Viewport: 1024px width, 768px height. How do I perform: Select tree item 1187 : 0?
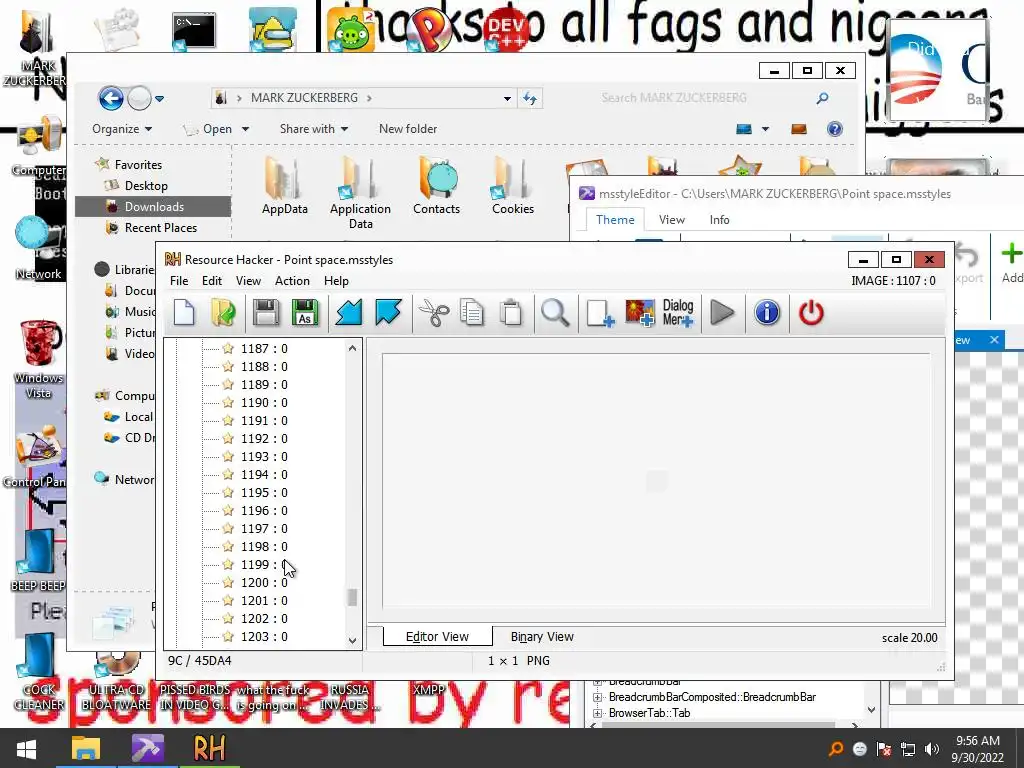(264, 349)
